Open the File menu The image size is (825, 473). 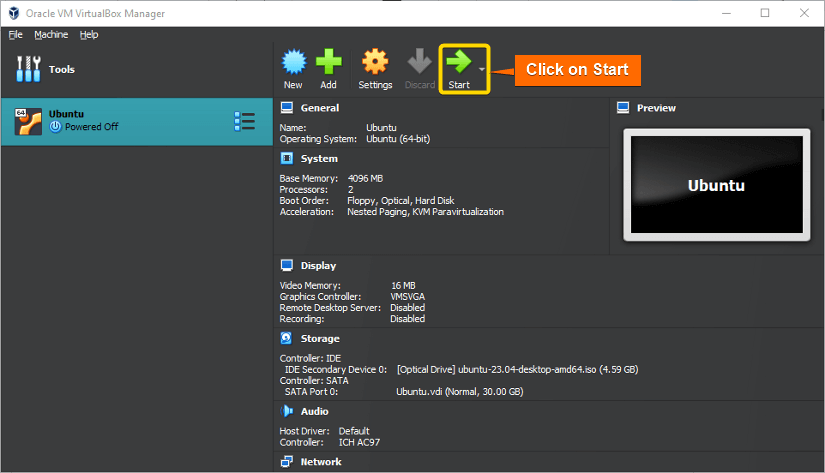tap(16, 35)
